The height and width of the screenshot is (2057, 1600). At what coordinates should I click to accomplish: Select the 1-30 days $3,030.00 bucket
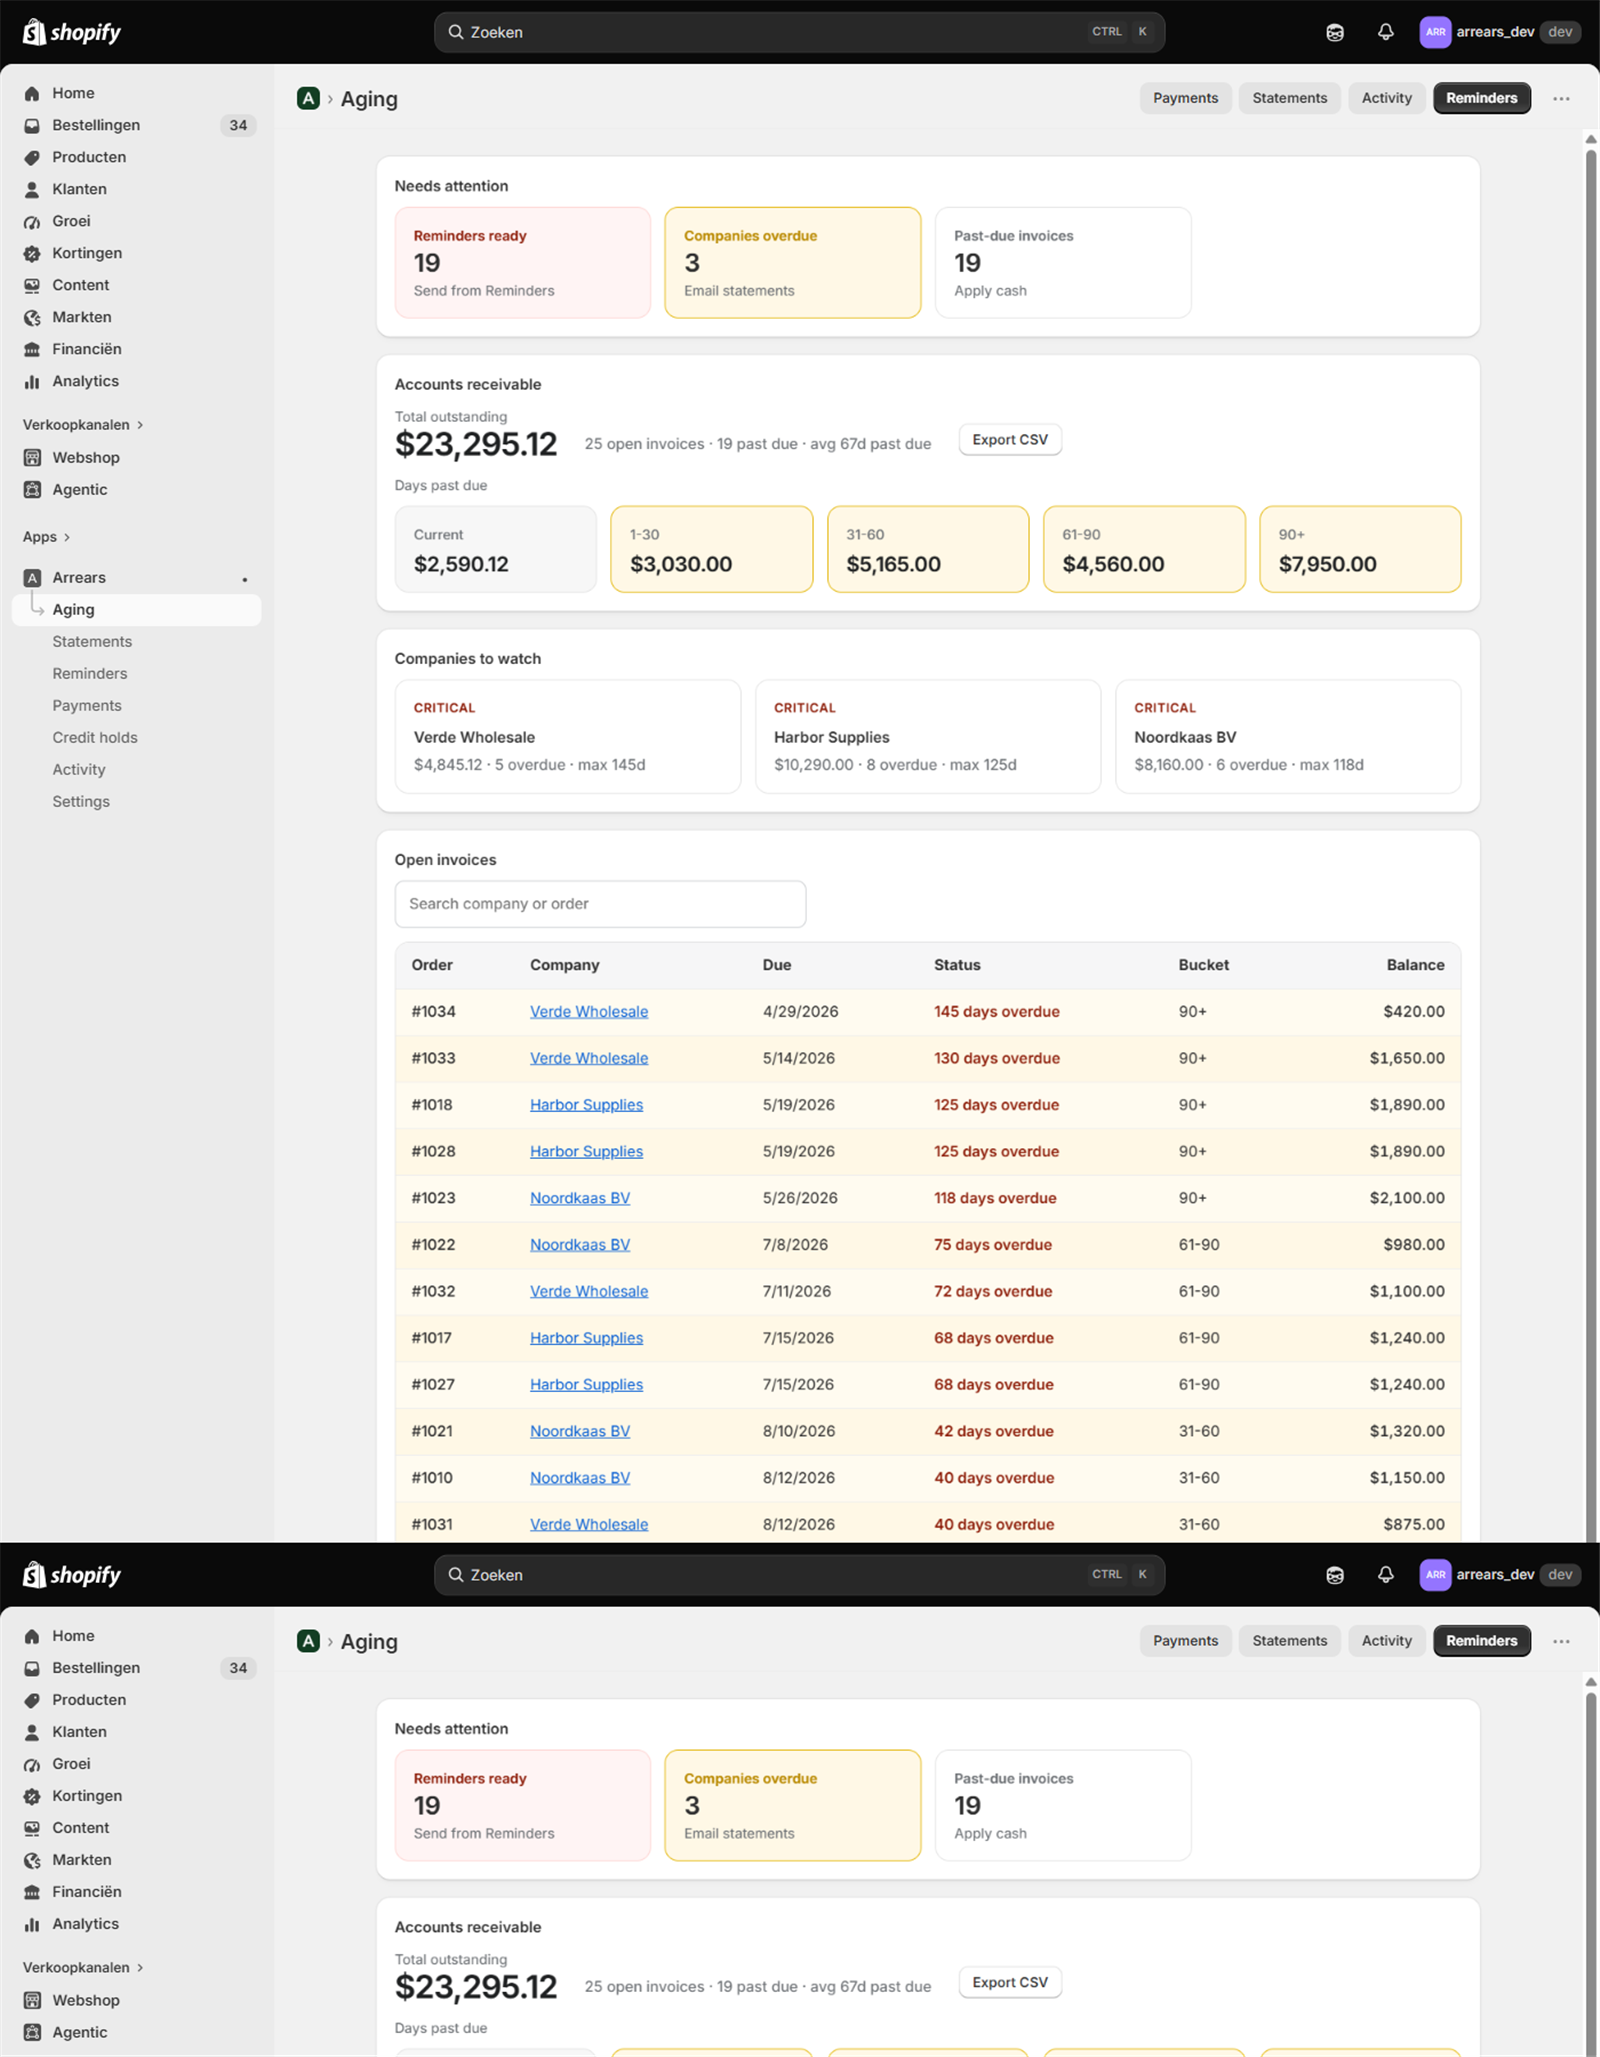[712, 549]
